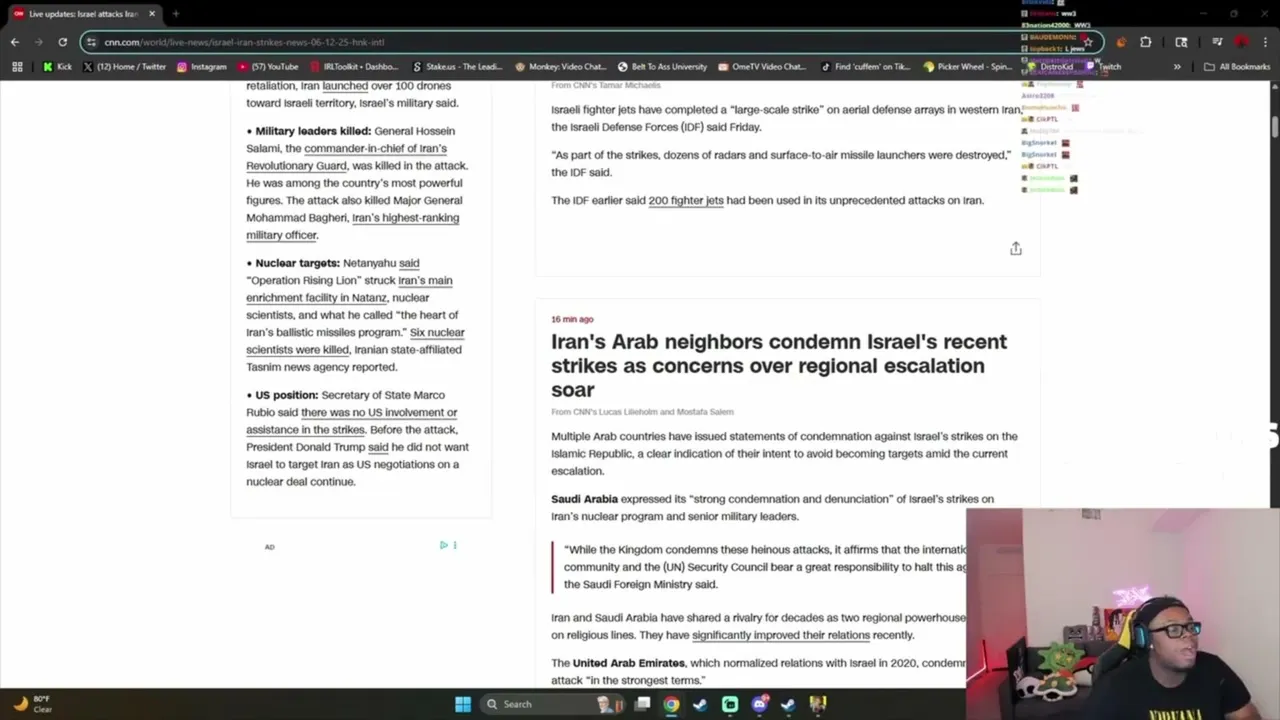Open the Extensions puzzle icon
Screen dimensions: 1280x720
pos(1146,42)
